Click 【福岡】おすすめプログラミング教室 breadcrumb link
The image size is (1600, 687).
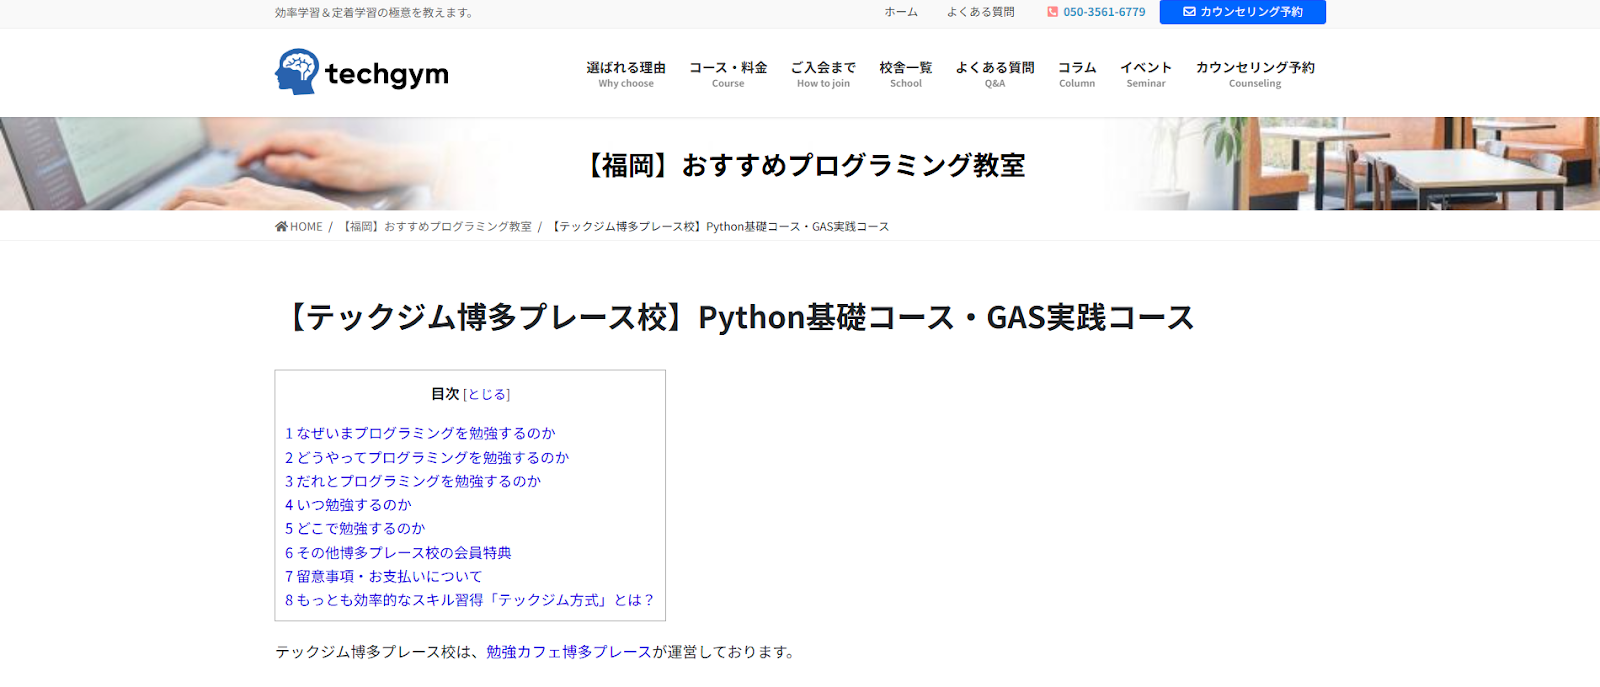437,227
